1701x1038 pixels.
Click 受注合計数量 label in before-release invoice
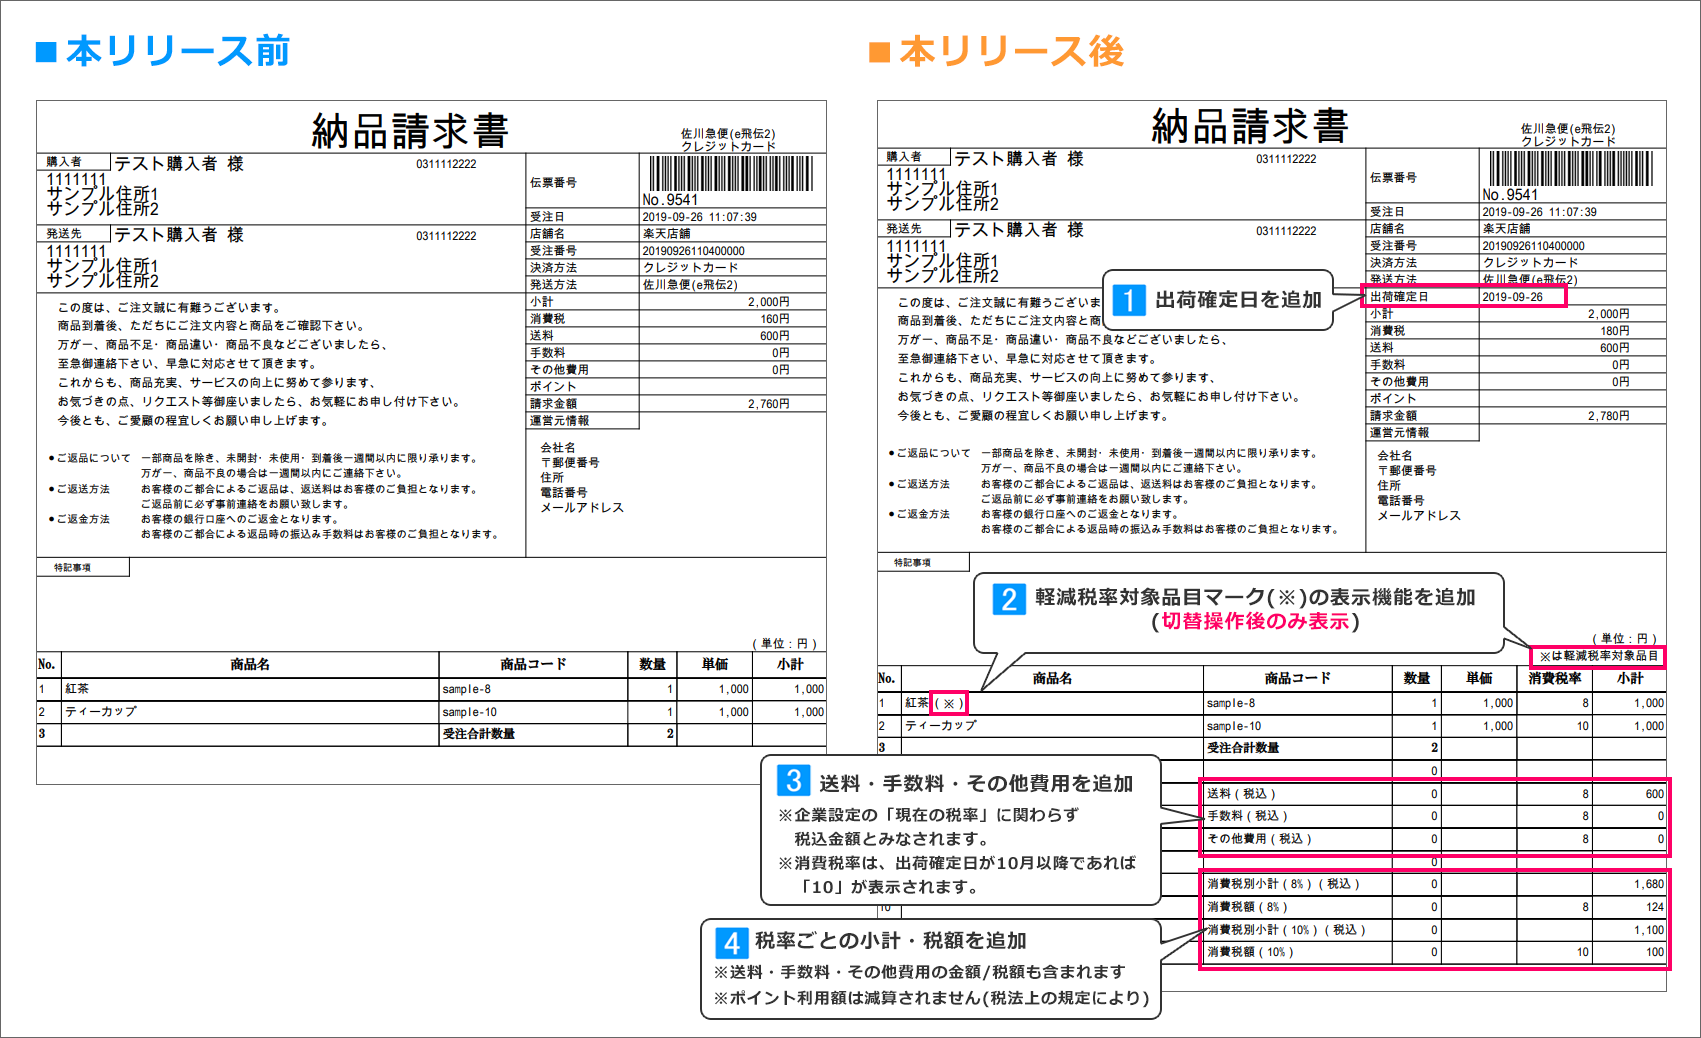point(479,734)
